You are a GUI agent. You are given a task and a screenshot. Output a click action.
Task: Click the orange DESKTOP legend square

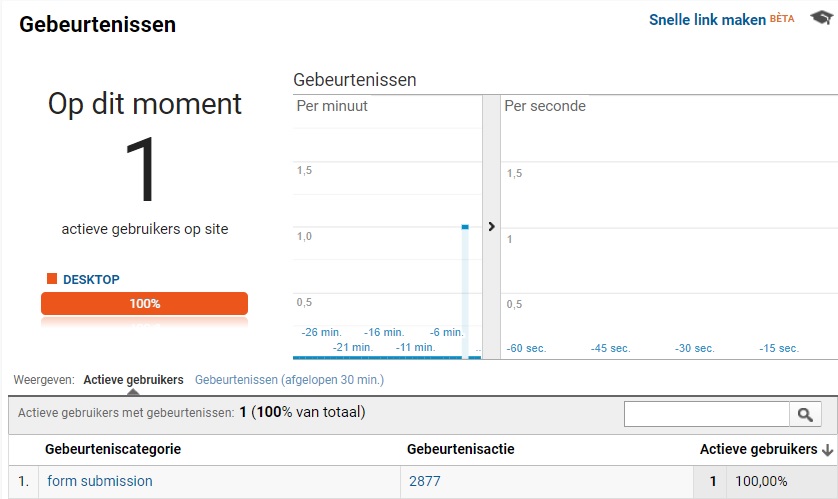(x=52, y=278)
